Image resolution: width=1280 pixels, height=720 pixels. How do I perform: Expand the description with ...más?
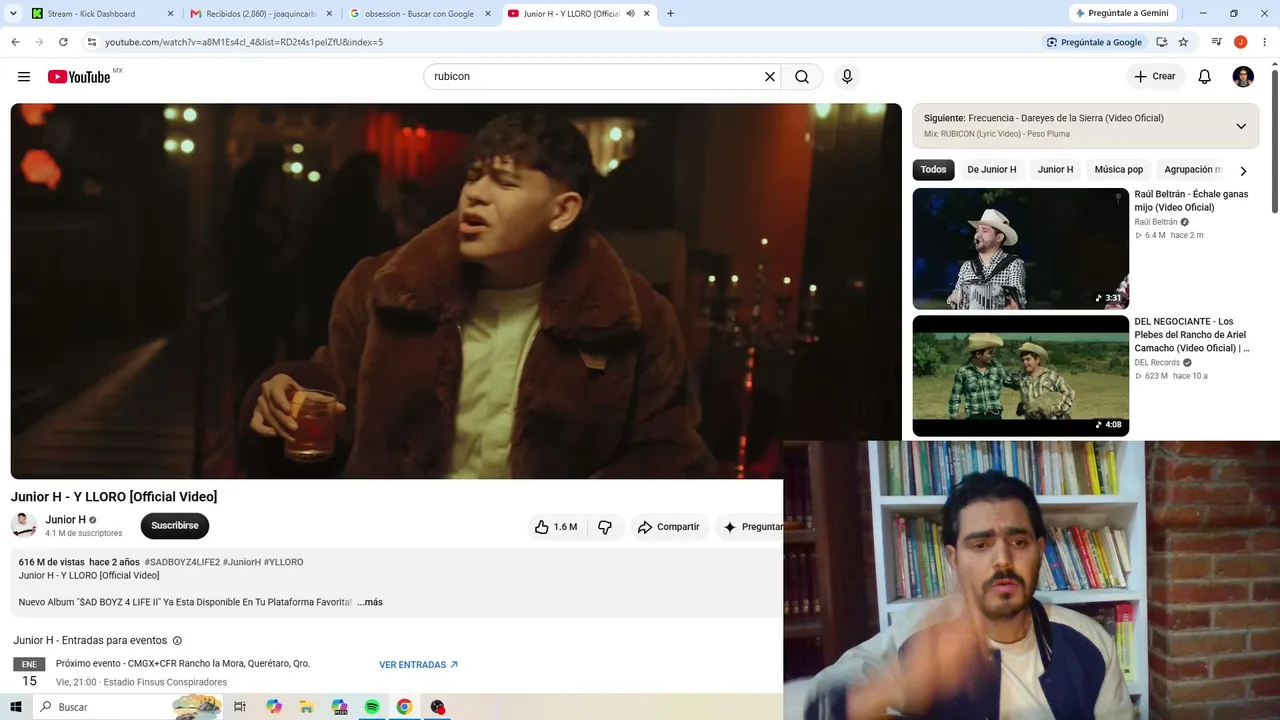click(x=370, y=602)
